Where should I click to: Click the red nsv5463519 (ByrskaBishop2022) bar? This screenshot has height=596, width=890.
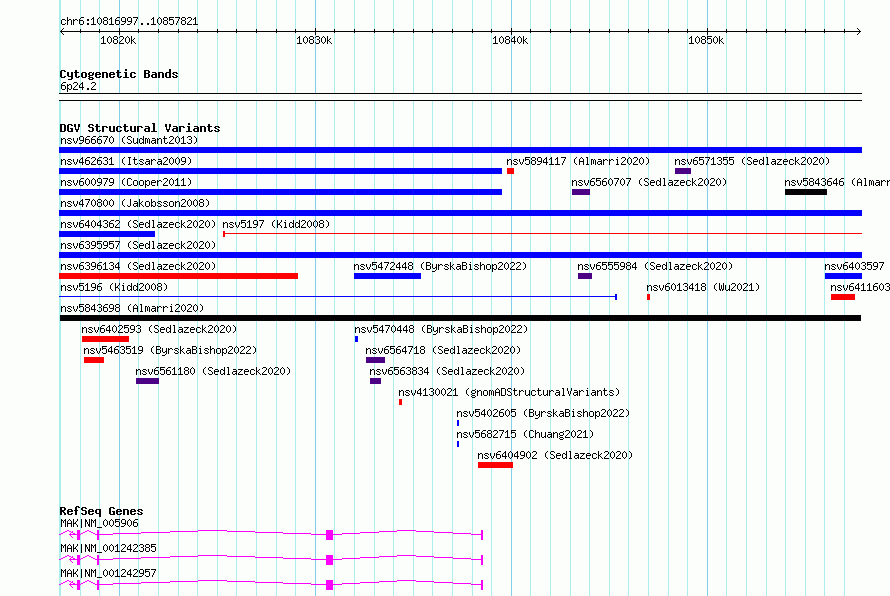[x=94, y=360]
